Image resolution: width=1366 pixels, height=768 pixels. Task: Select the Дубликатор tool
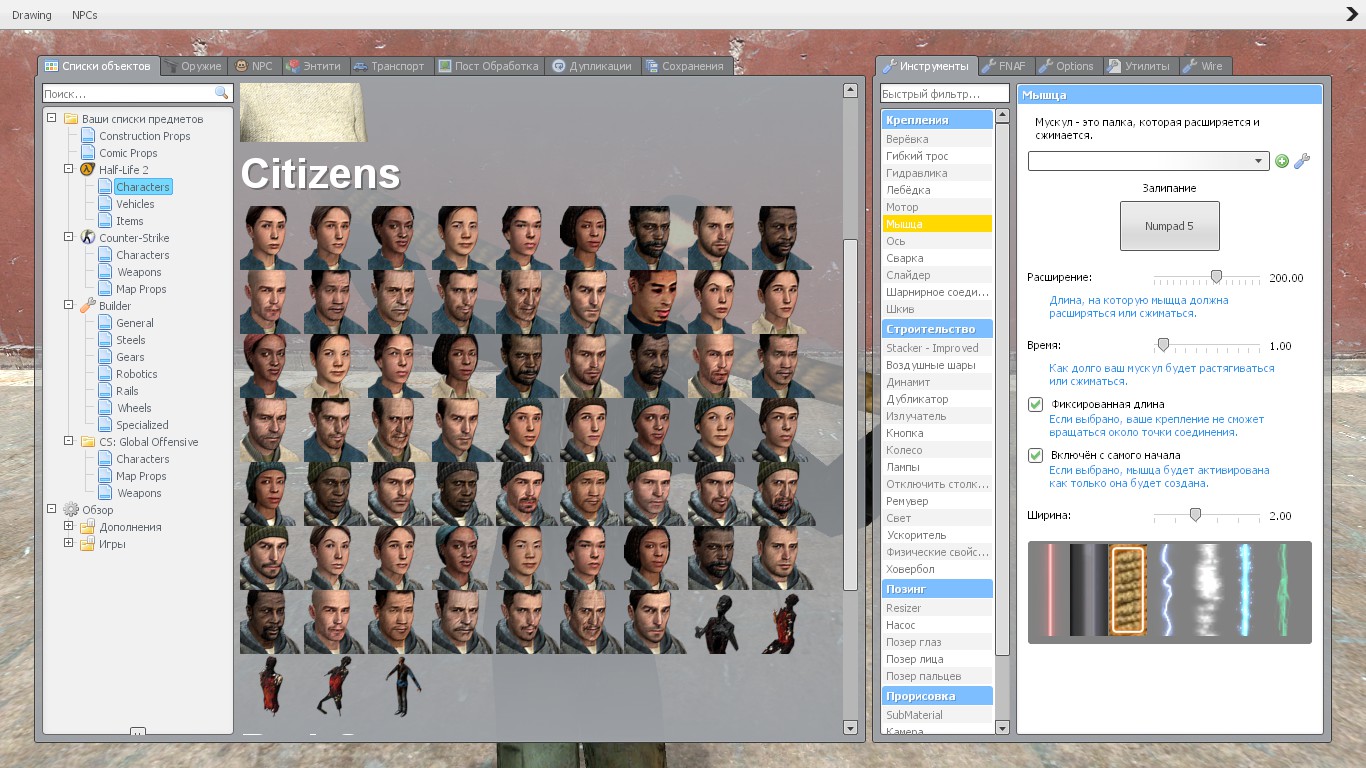pos(937,399)
